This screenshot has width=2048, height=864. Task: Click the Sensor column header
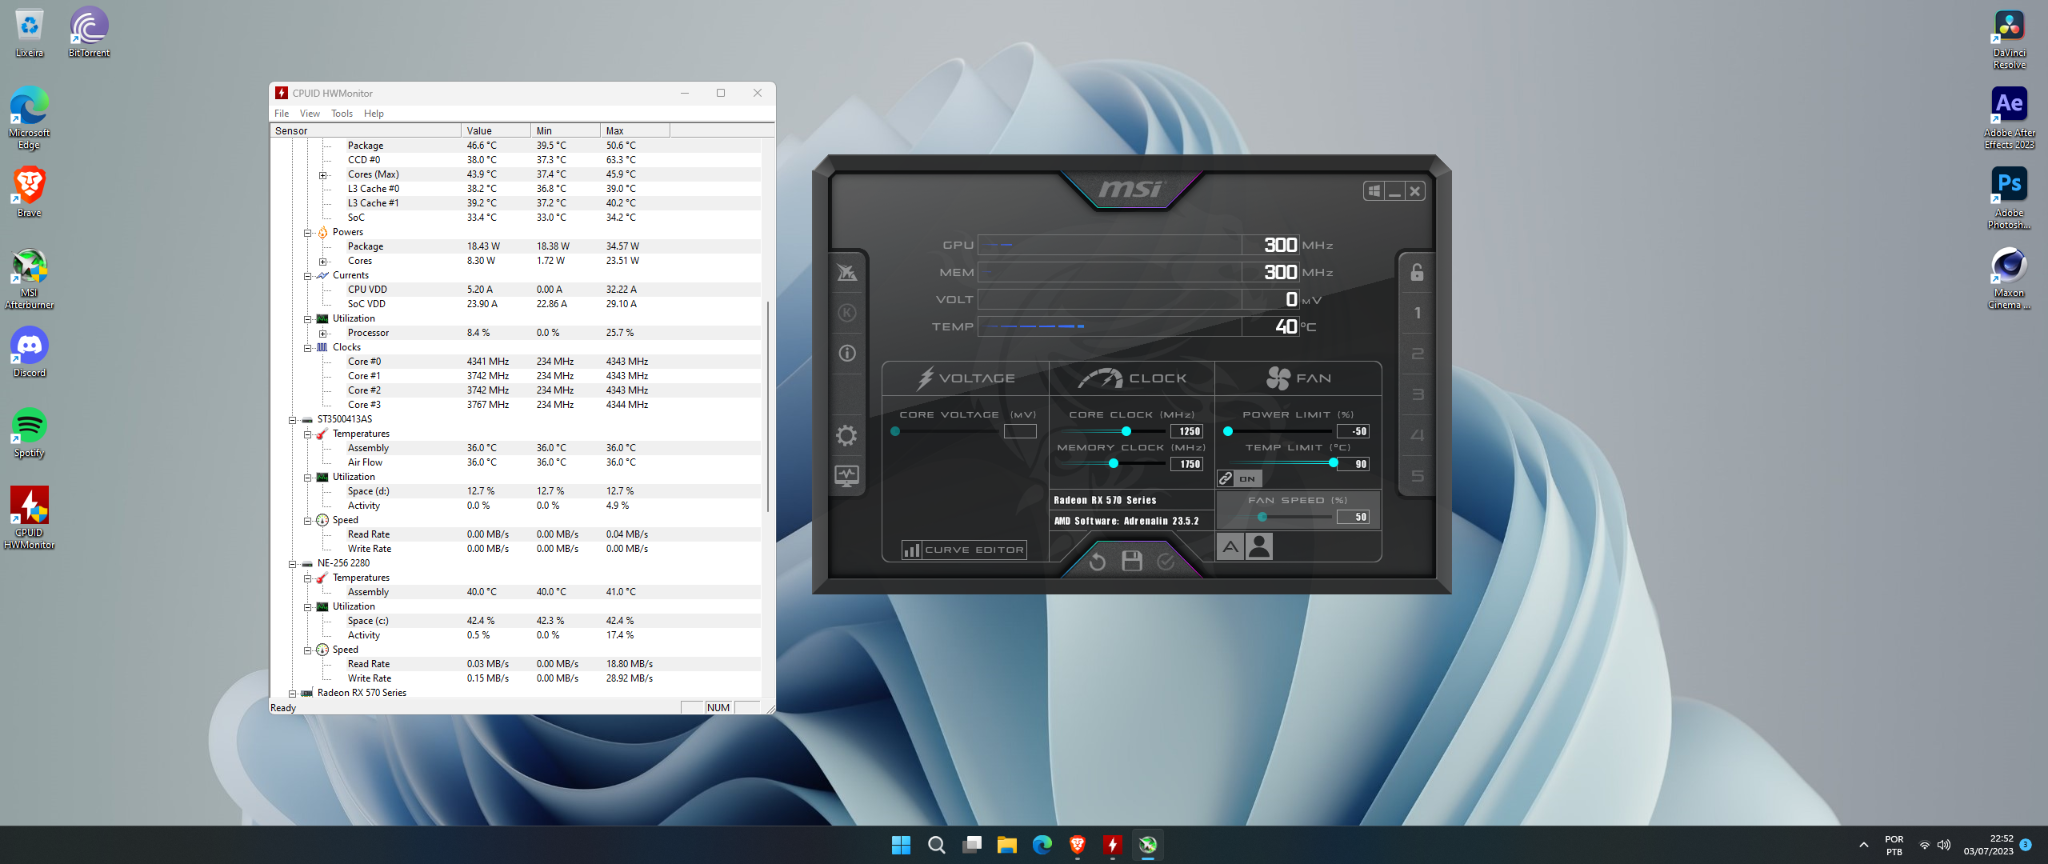[x=366, y=131]
